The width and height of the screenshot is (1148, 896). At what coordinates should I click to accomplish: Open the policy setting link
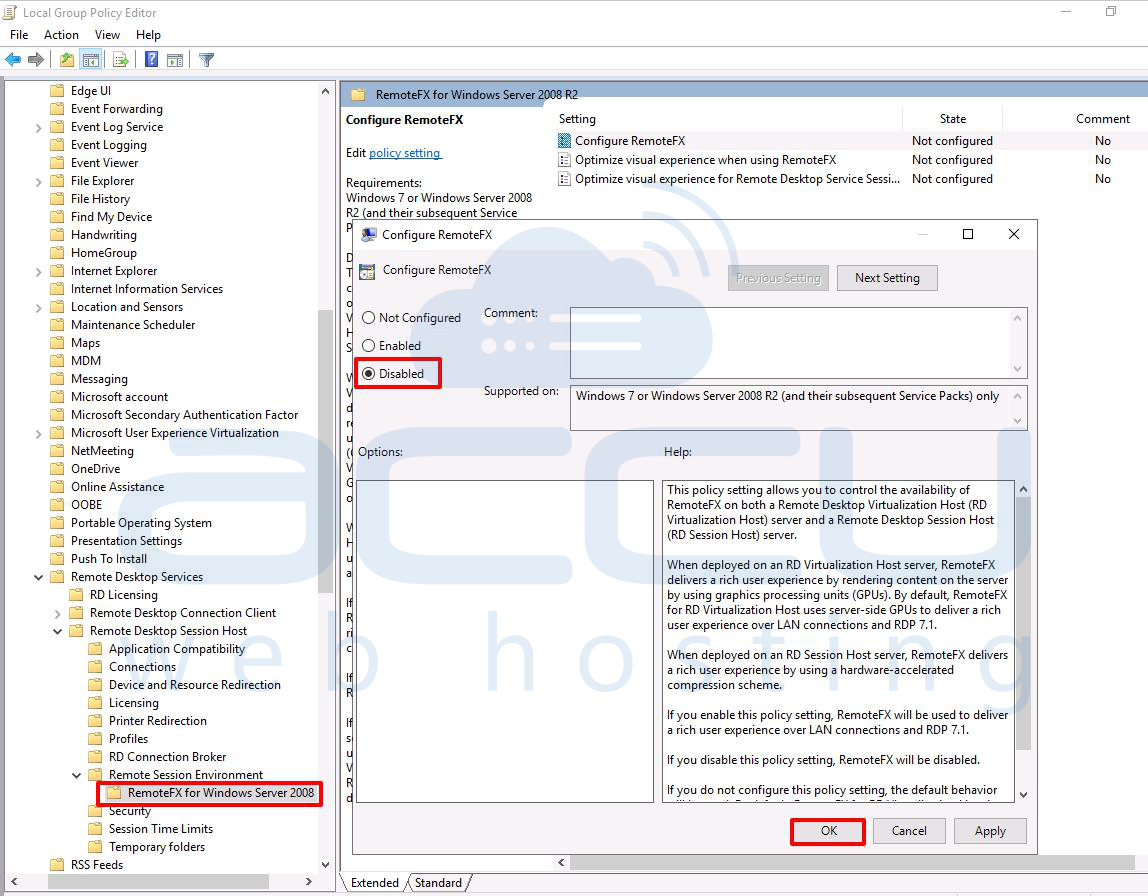[405, 153]
